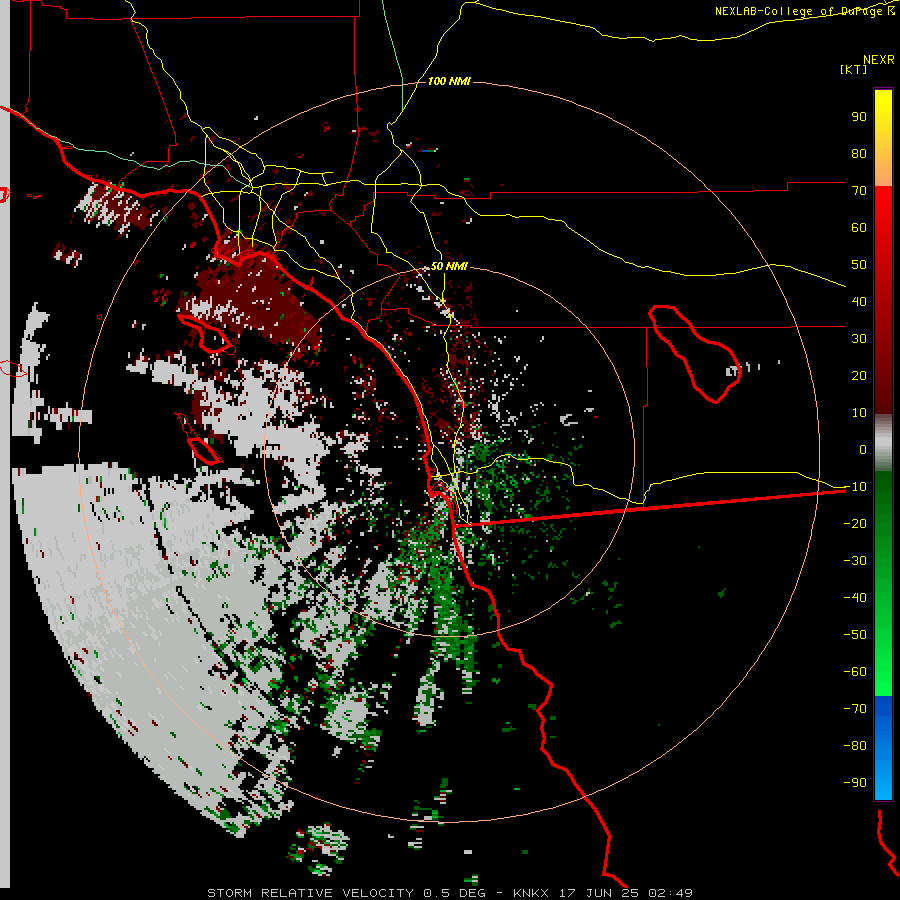This screenshot has height=900, width=900.
Task: Click the NEXR label above the scale
Action: click(879, 60)
